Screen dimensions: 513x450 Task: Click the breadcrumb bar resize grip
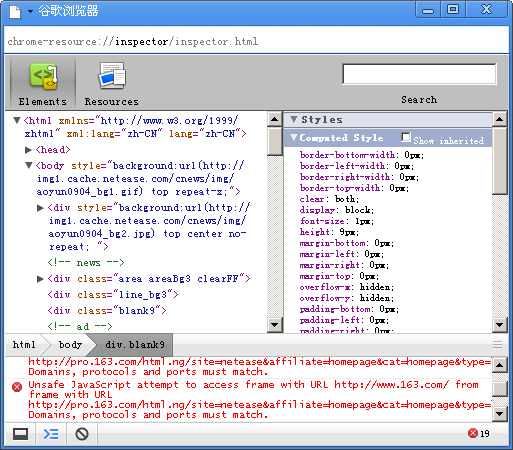[497, 345]
